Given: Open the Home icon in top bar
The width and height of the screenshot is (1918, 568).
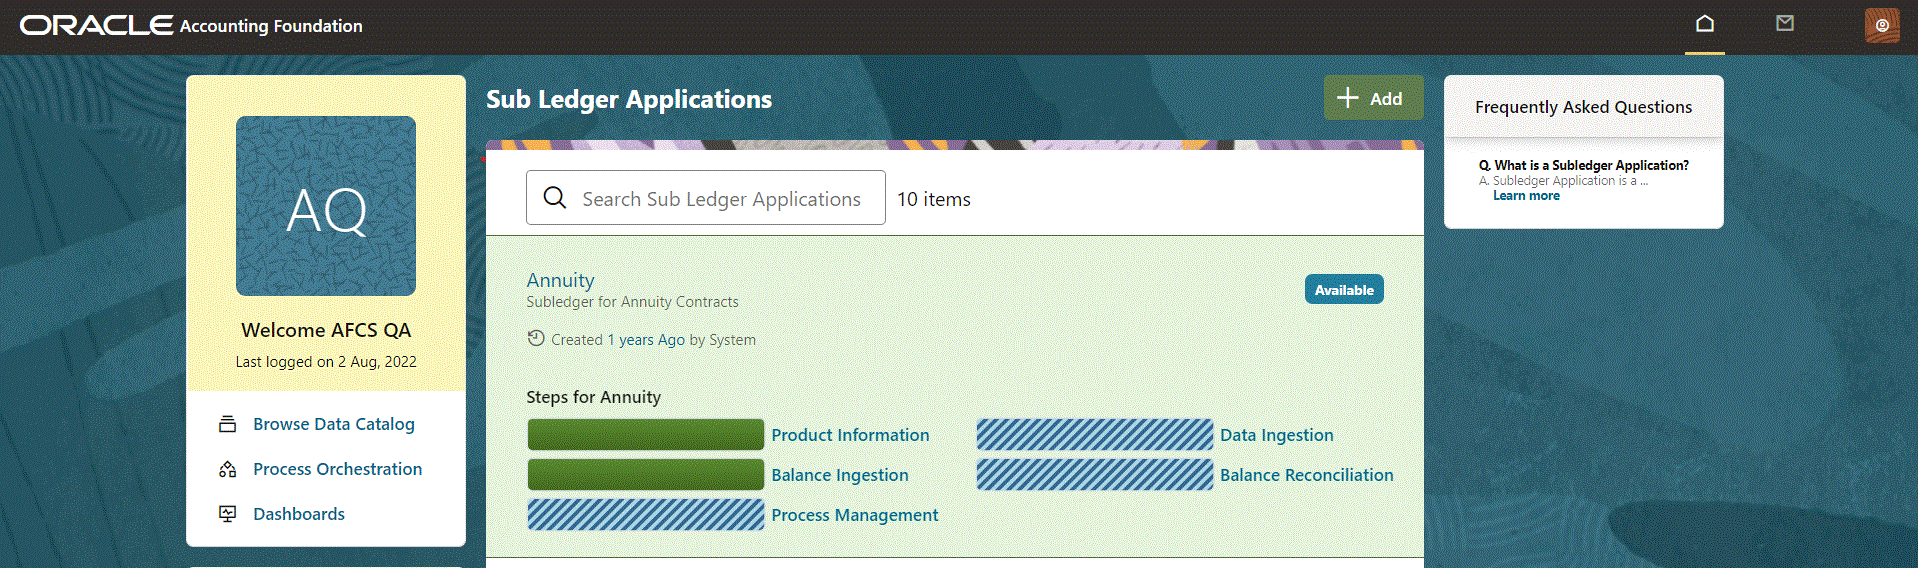Looking at the screenshot, I should click(1705, 23).
